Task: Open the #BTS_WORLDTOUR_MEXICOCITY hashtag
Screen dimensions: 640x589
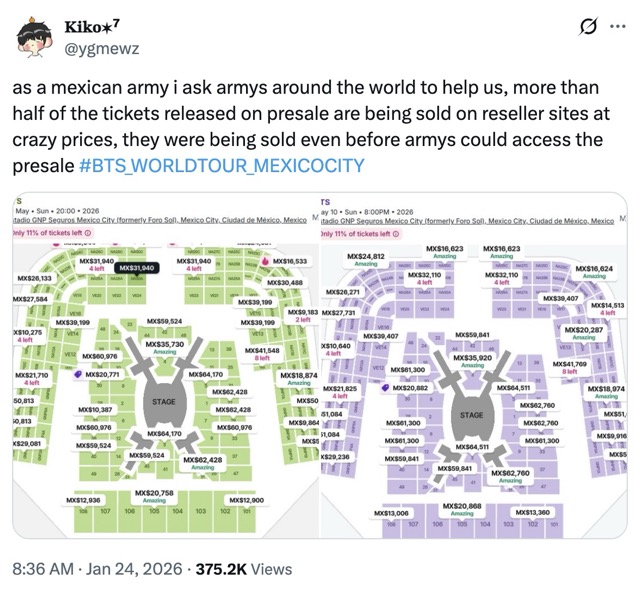Action: click(x=220, y=164)
